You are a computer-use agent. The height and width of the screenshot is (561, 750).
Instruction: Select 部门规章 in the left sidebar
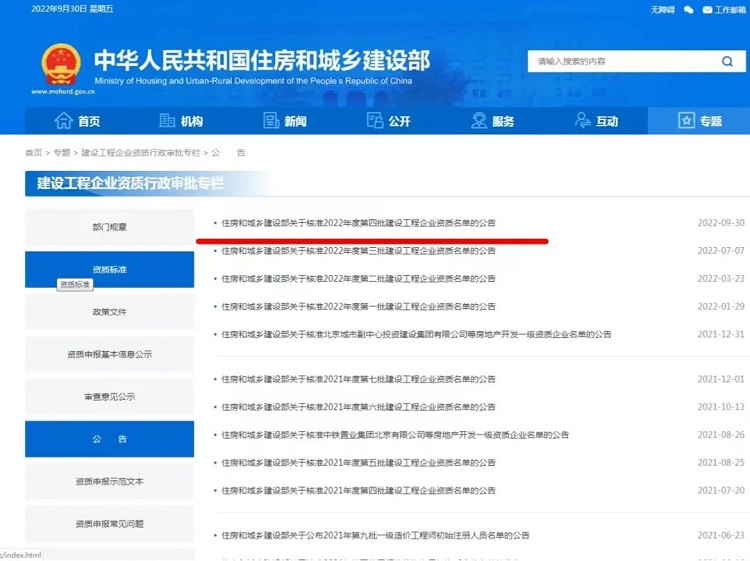coord(109,227)
